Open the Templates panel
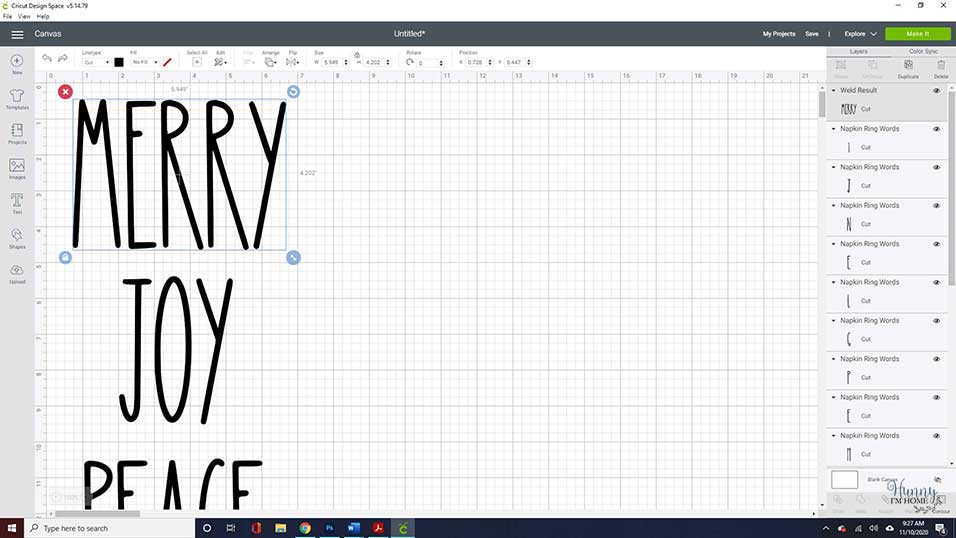 click(x=17, y=99)
